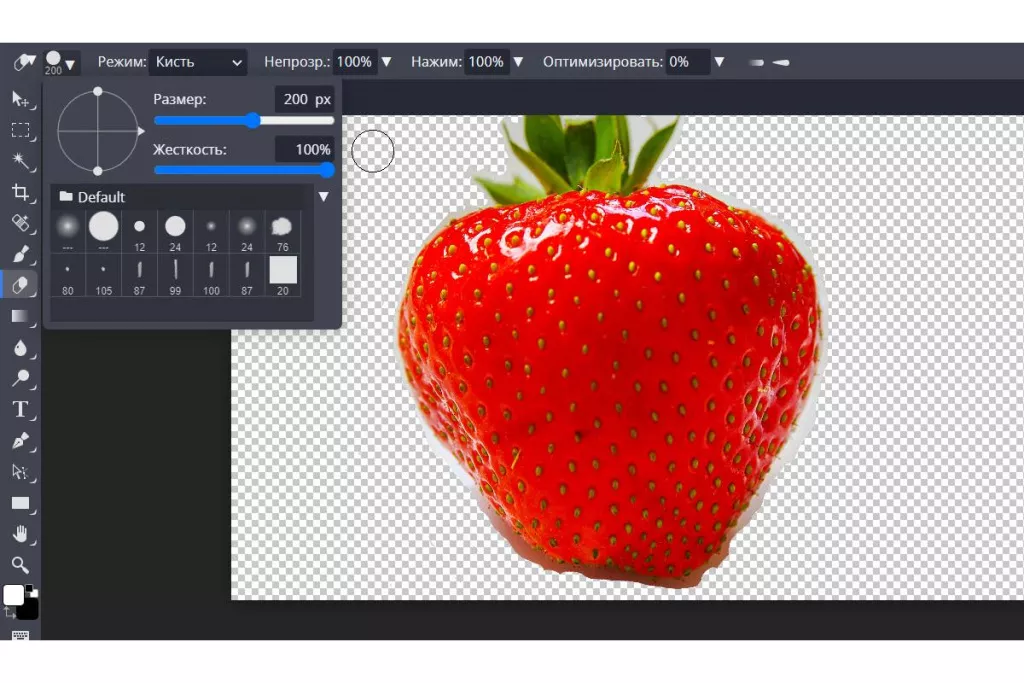Activate the Magic Wand tool

(x=20, y=161)
